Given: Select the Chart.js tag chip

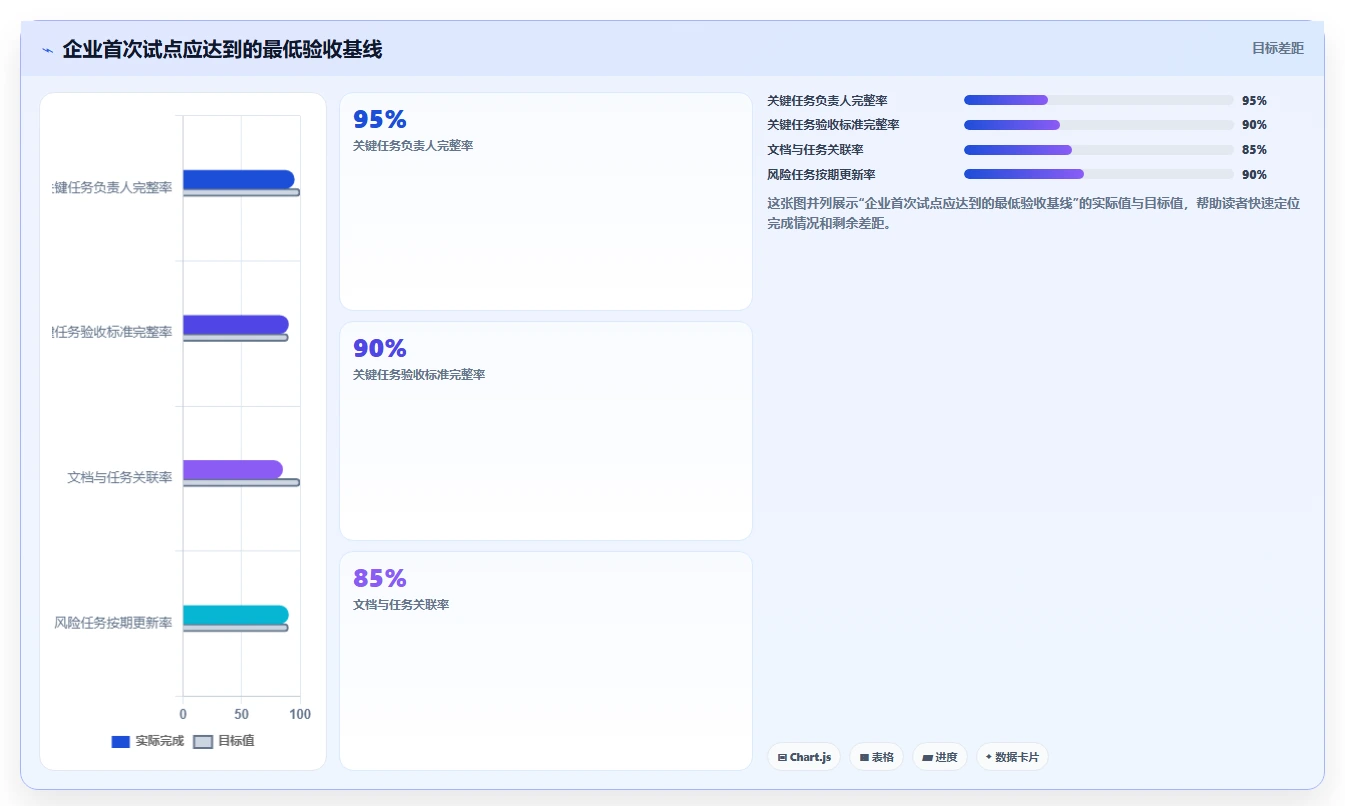Looking at the screenshot, I should click(x=805, y=757).
